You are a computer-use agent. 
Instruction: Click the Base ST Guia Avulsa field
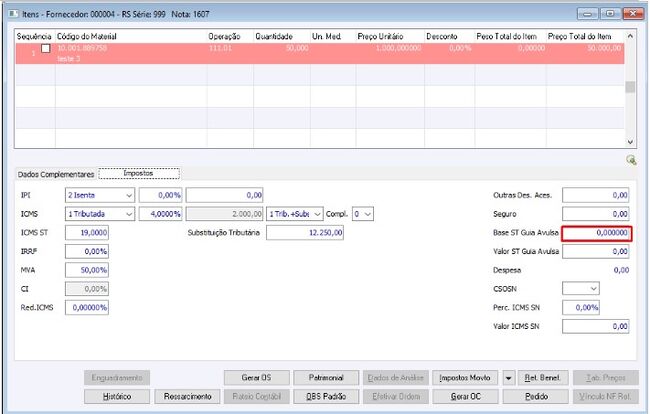(597, 233)
